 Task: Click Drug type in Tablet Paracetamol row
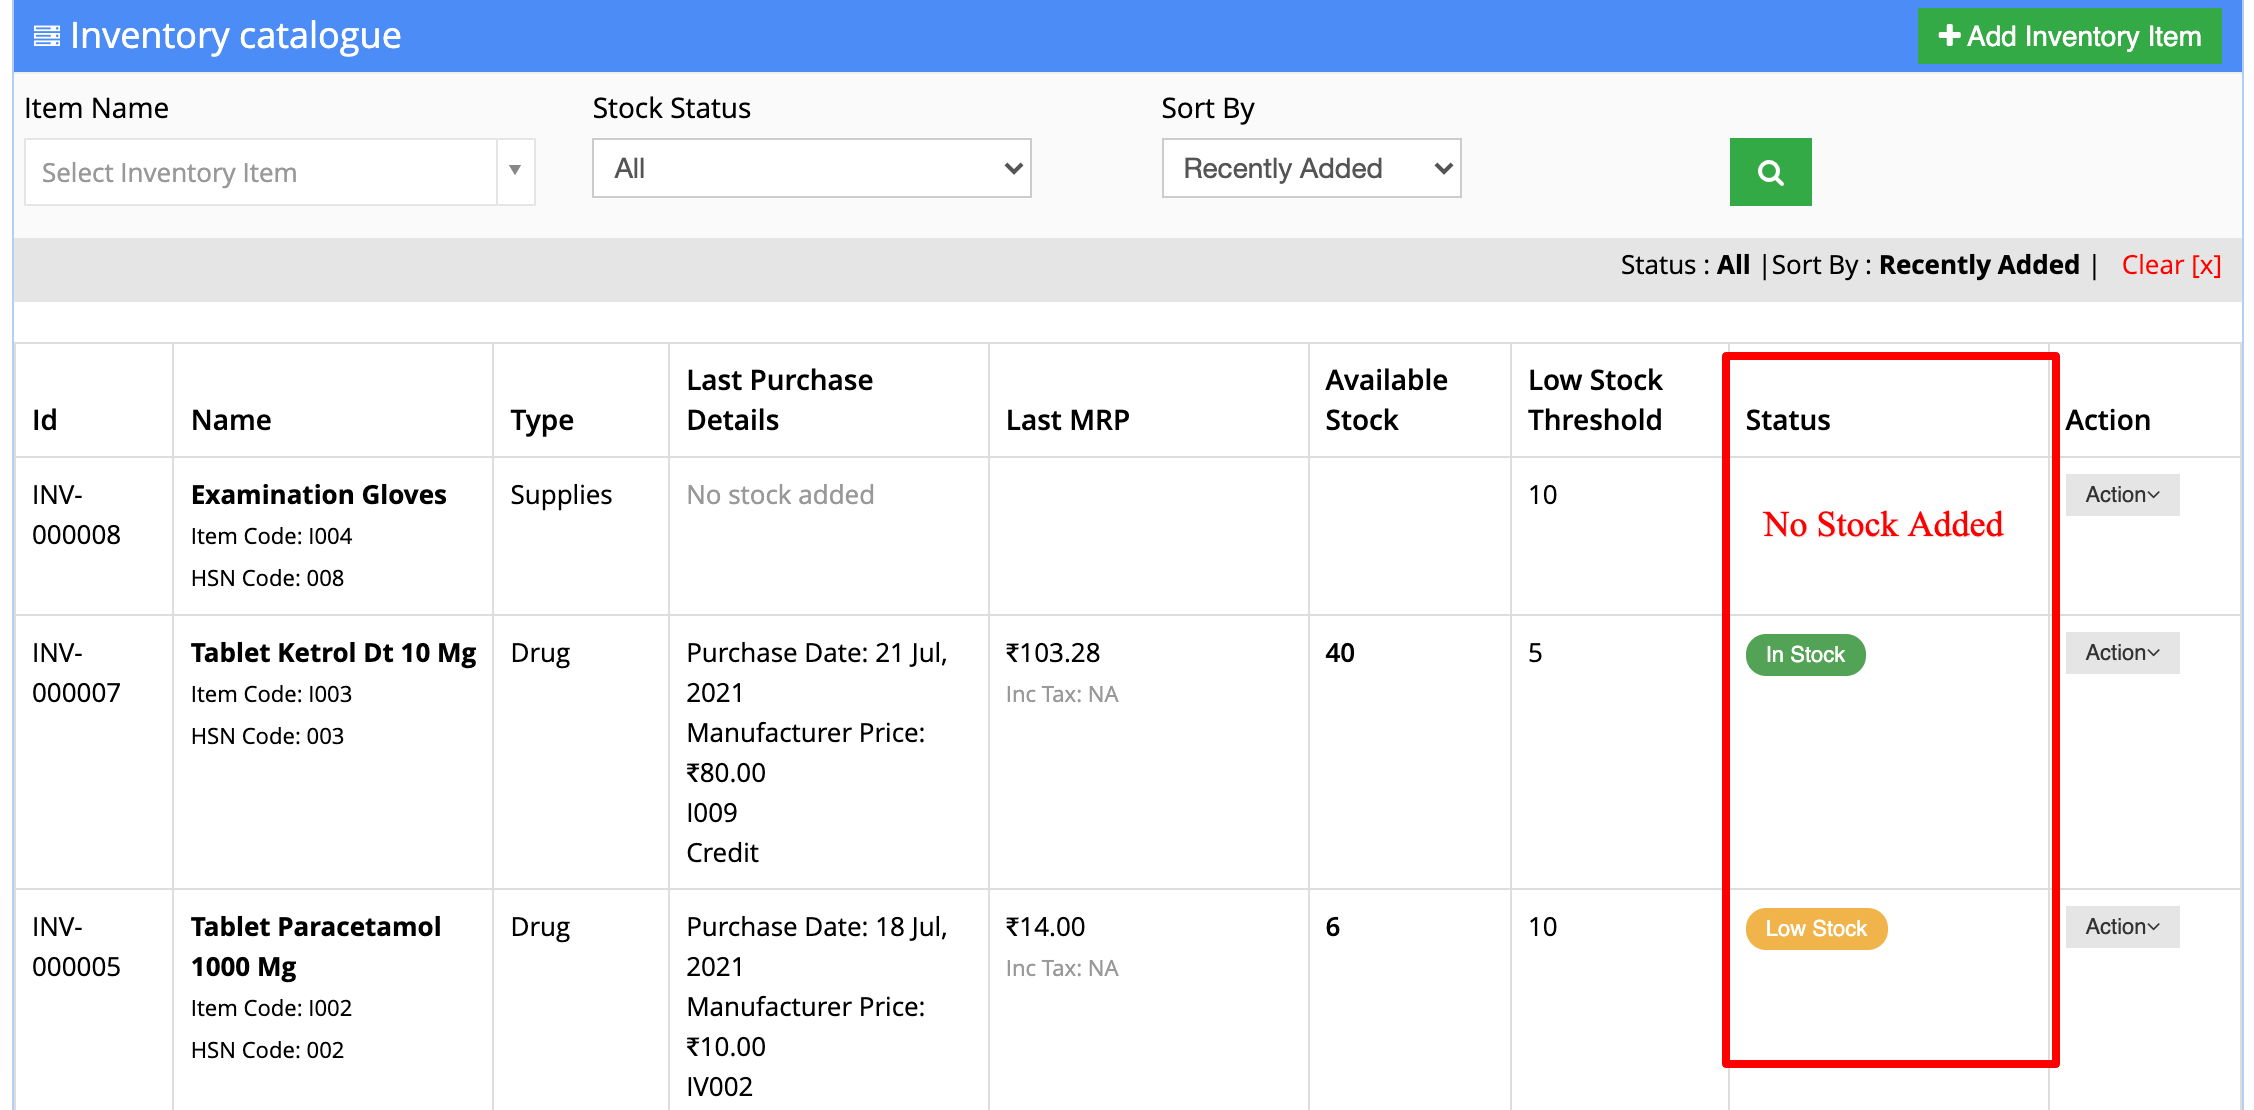[540, 927]
